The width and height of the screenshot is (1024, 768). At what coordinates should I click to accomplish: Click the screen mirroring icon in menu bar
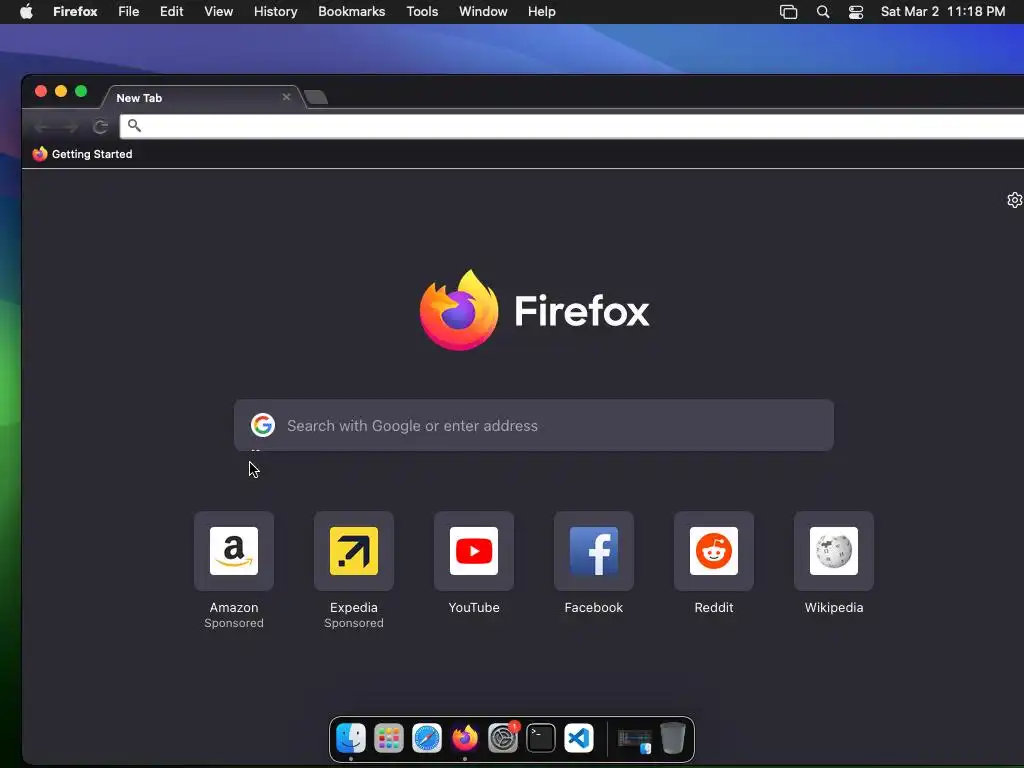(788, 12)
